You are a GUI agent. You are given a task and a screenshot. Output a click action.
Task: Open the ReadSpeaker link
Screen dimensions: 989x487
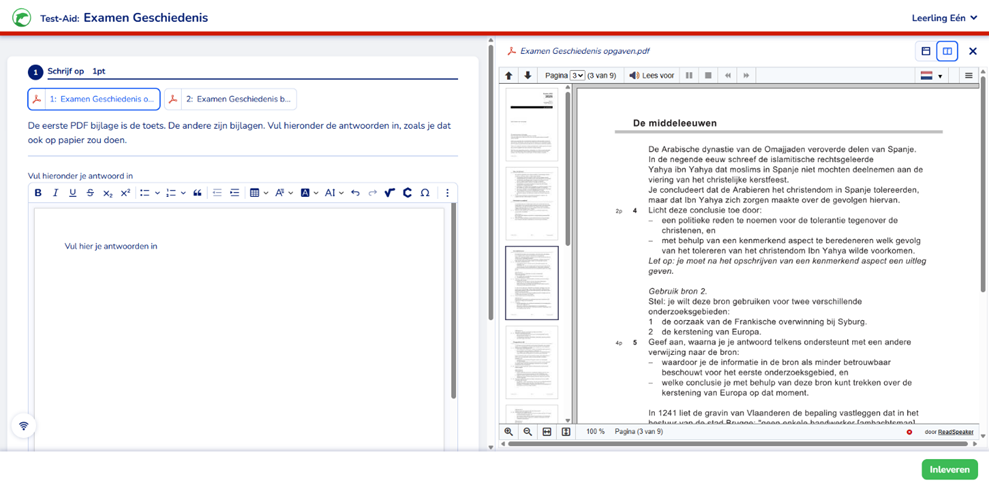[955, 432]
